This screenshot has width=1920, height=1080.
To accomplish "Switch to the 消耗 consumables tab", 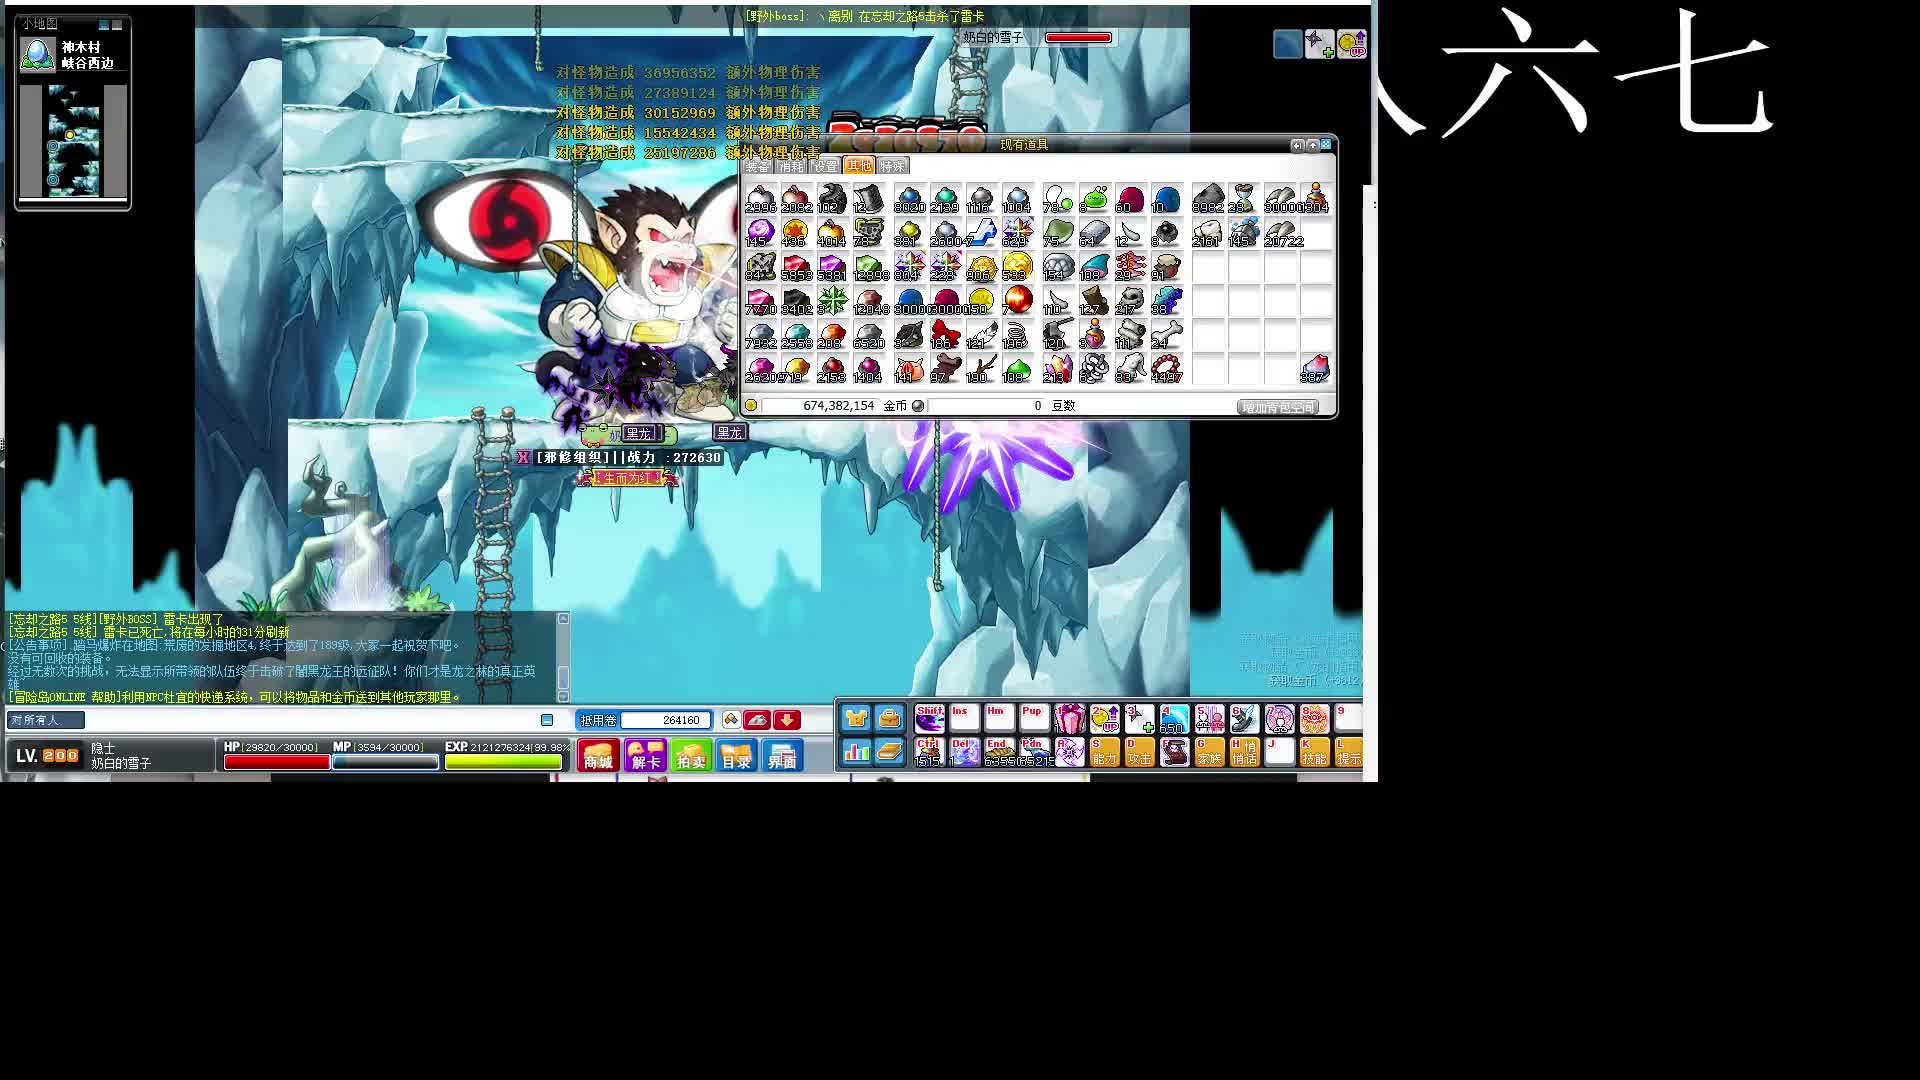I will (x=791, y=167).
